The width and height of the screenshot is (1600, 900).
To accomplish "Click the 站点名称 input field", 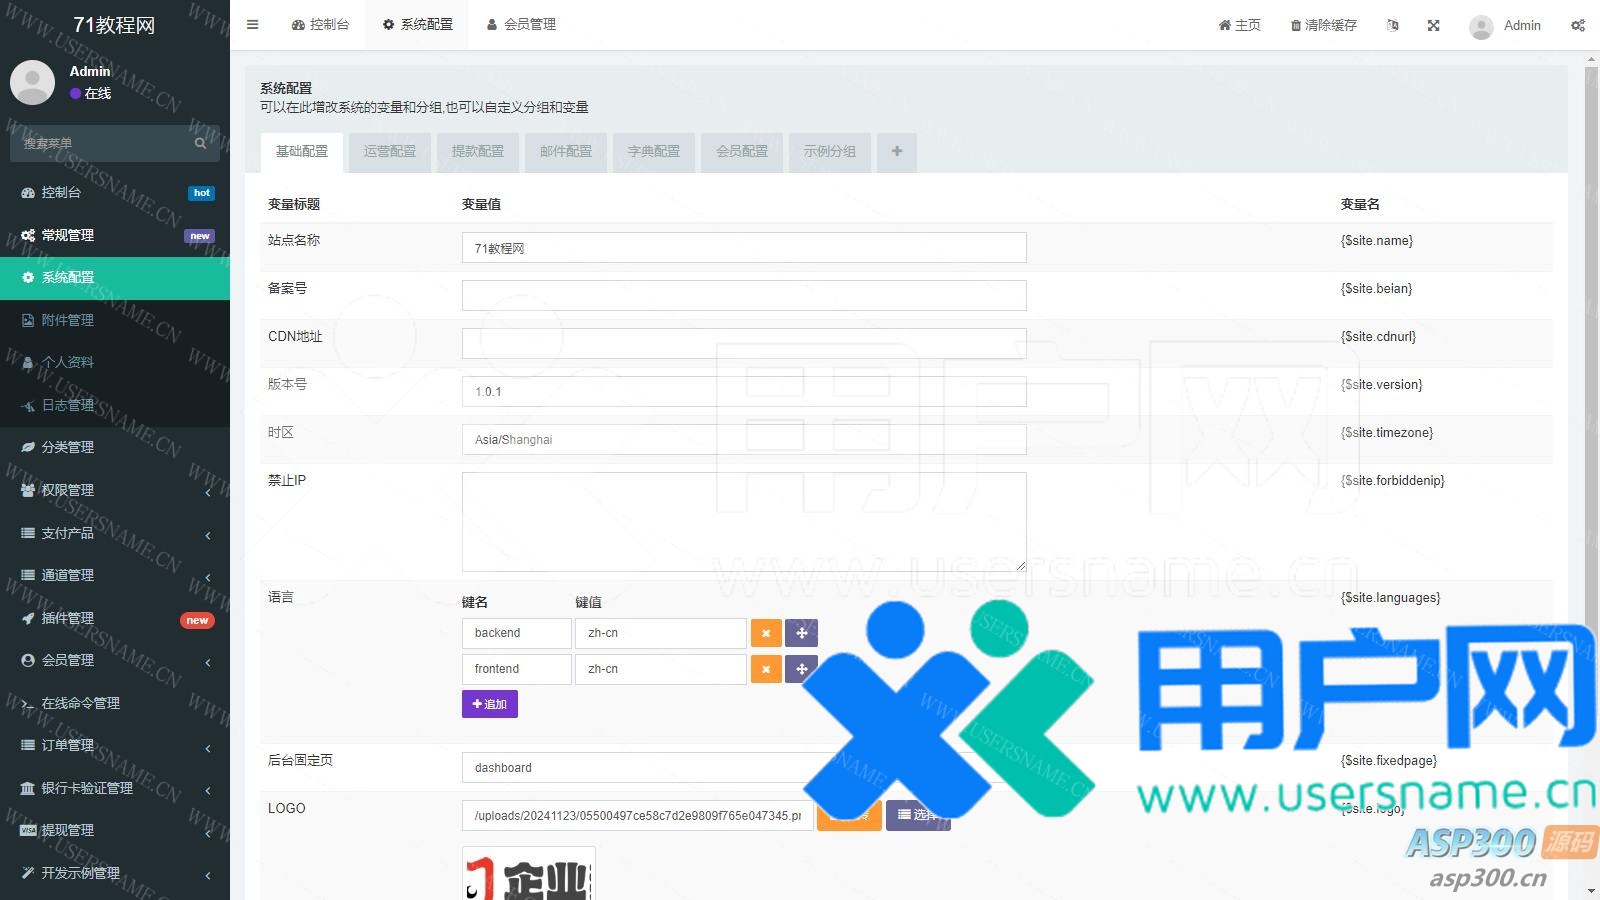I will (x=743, y=248).
